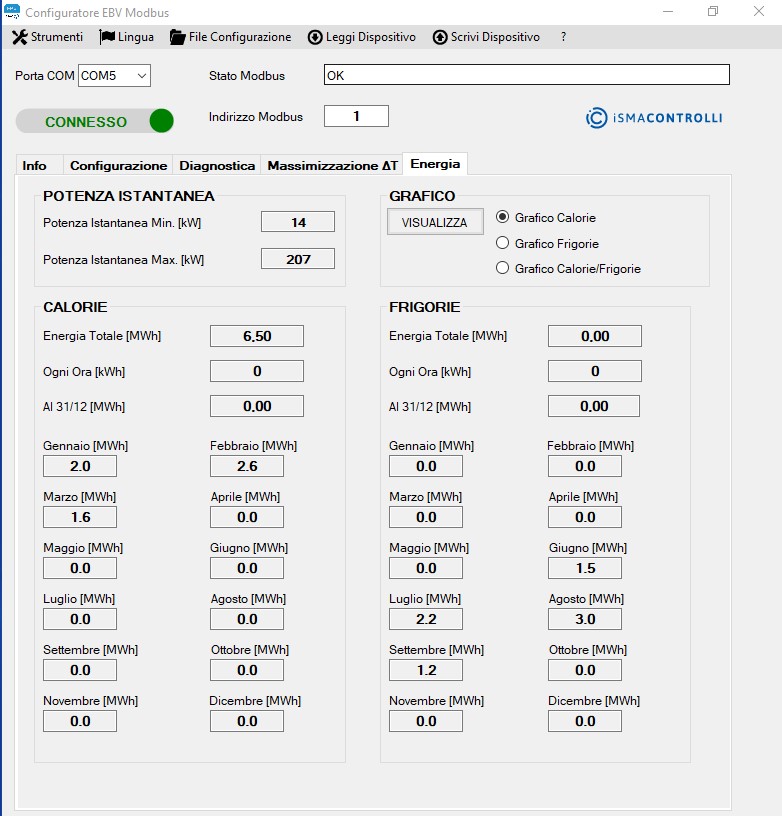Click the Leggi Dispositivo download arrow icon
This screenshot has height=816, width=782.
tap(315, 37)
